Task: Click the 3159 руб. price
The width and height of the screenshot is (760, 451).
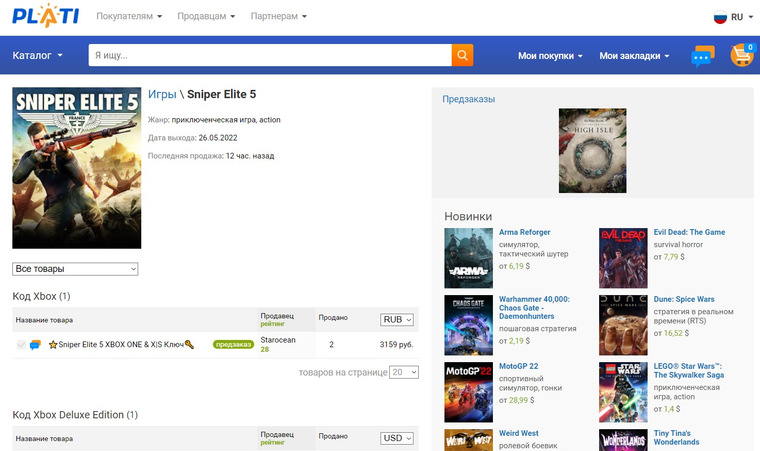Action: 396,345
